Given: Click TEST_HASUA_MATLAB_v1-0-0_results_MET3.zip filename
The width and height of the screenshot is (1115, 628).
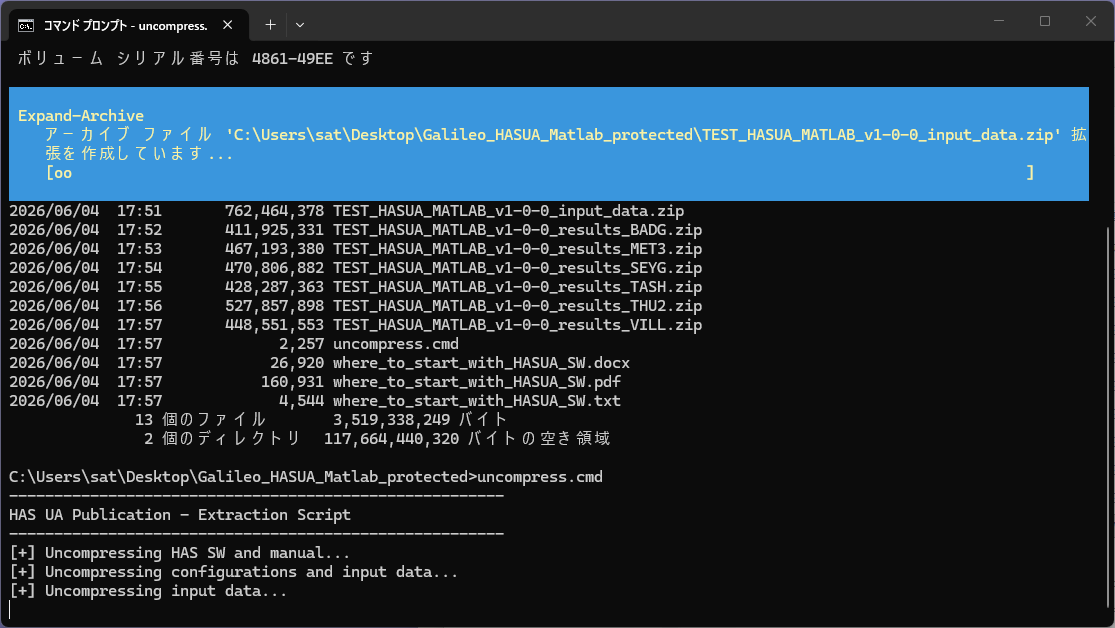Looking at the screenshot, I should pyautogui.click(x=518, y=249).
